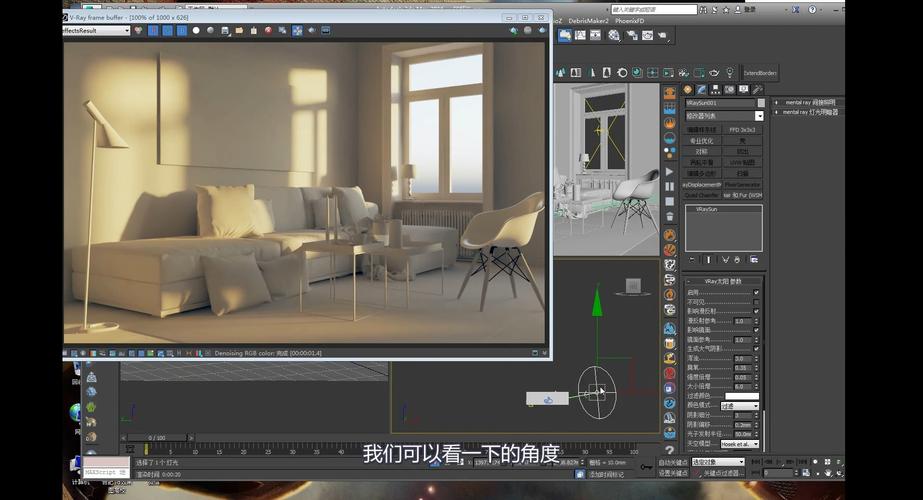
Task: Click the timeline slider showing 0 / 100
Action: [x=157, y=438]
